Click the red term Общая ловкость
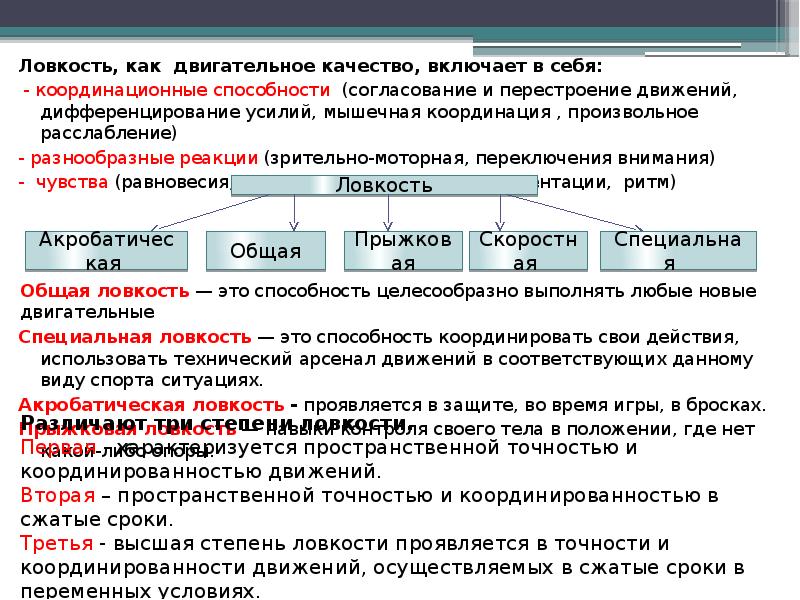 click(104, 291)
